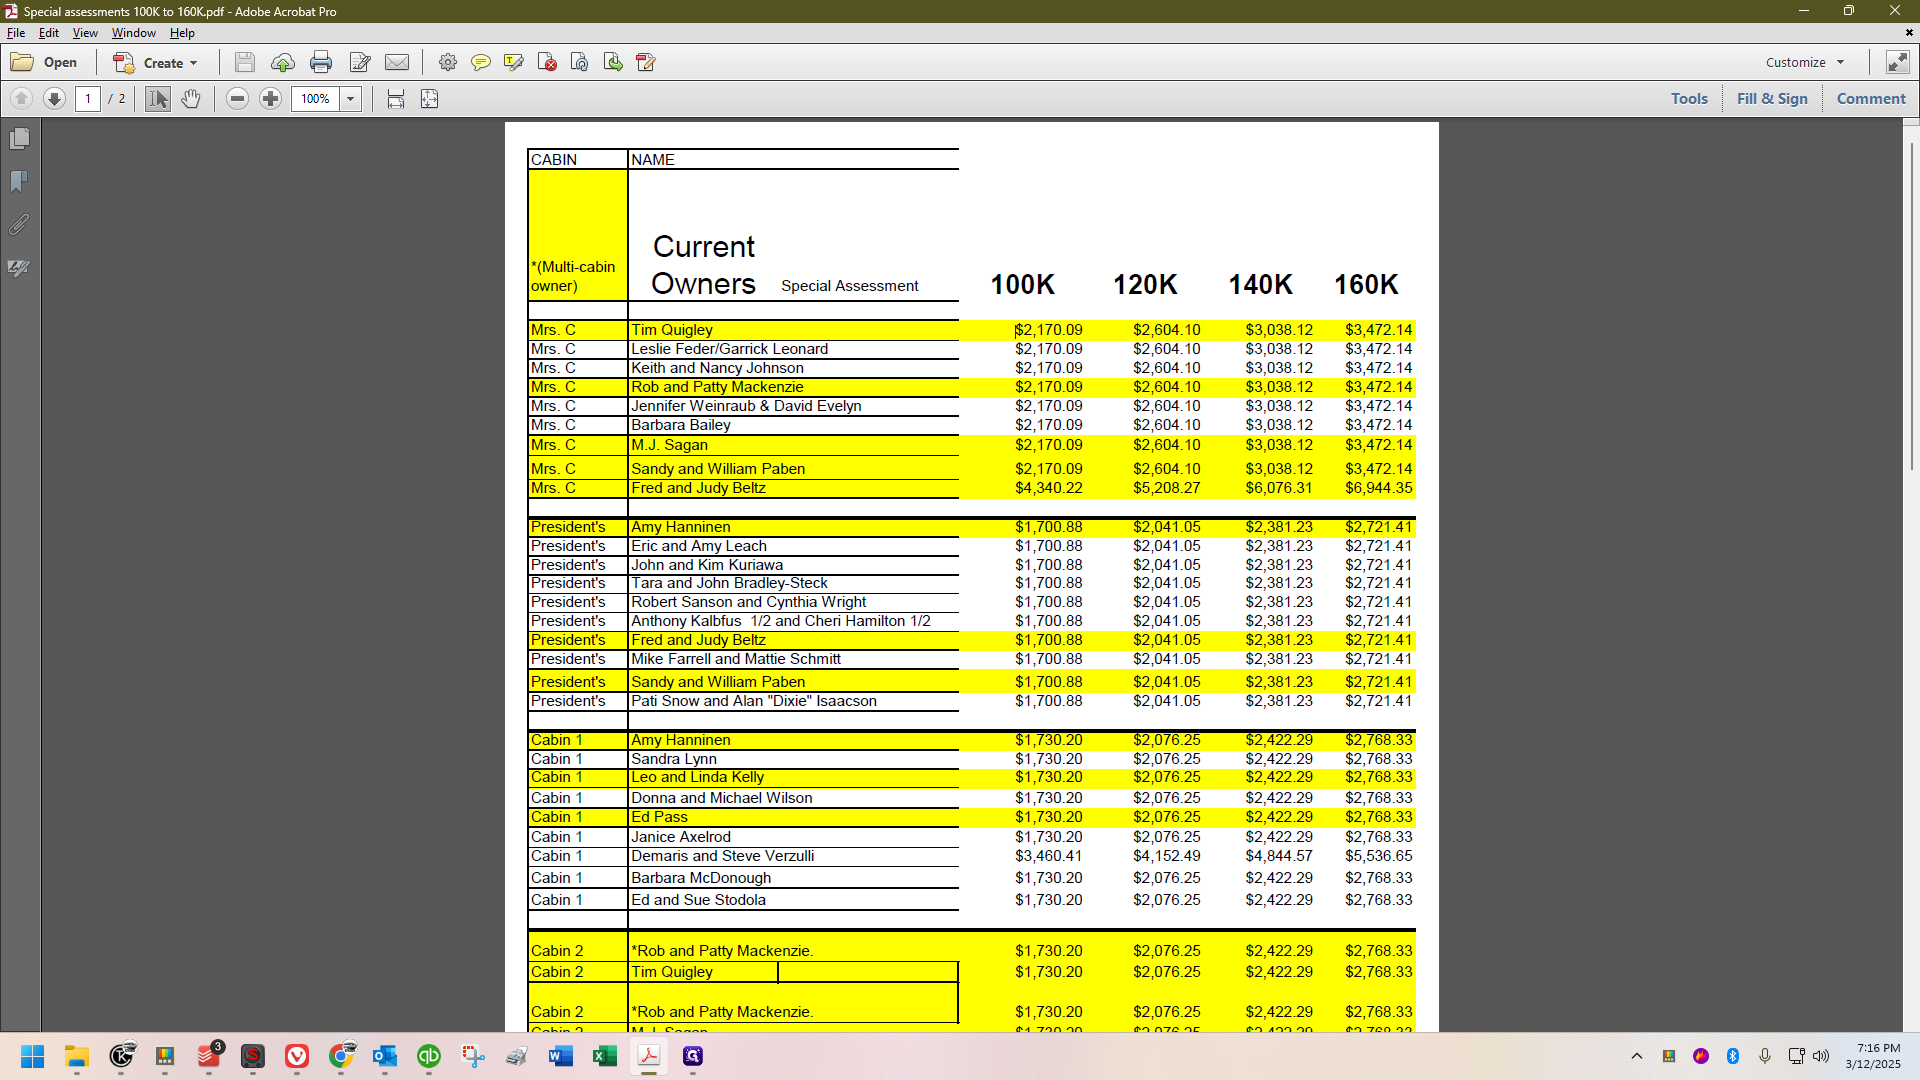Click the Print icon in toolbar

(320, 62)
